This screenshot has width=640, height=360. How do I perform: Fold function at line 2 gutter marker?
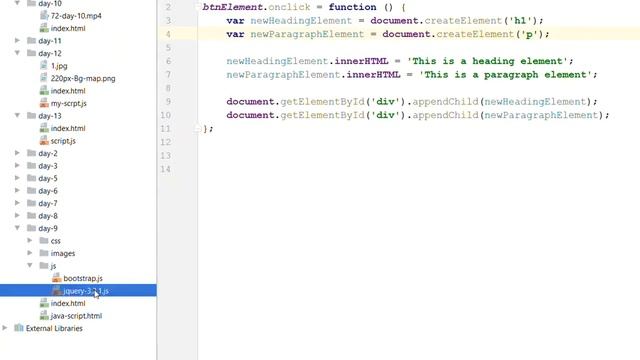tap(198, 7)
